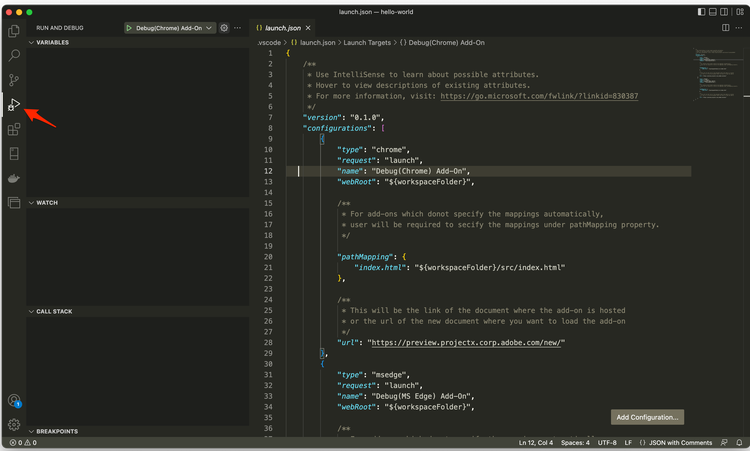Image resolution: width=750 pixels, height=451 pixels.
Task: Click UTF-8 encoding status item
Action: point(607,443)
